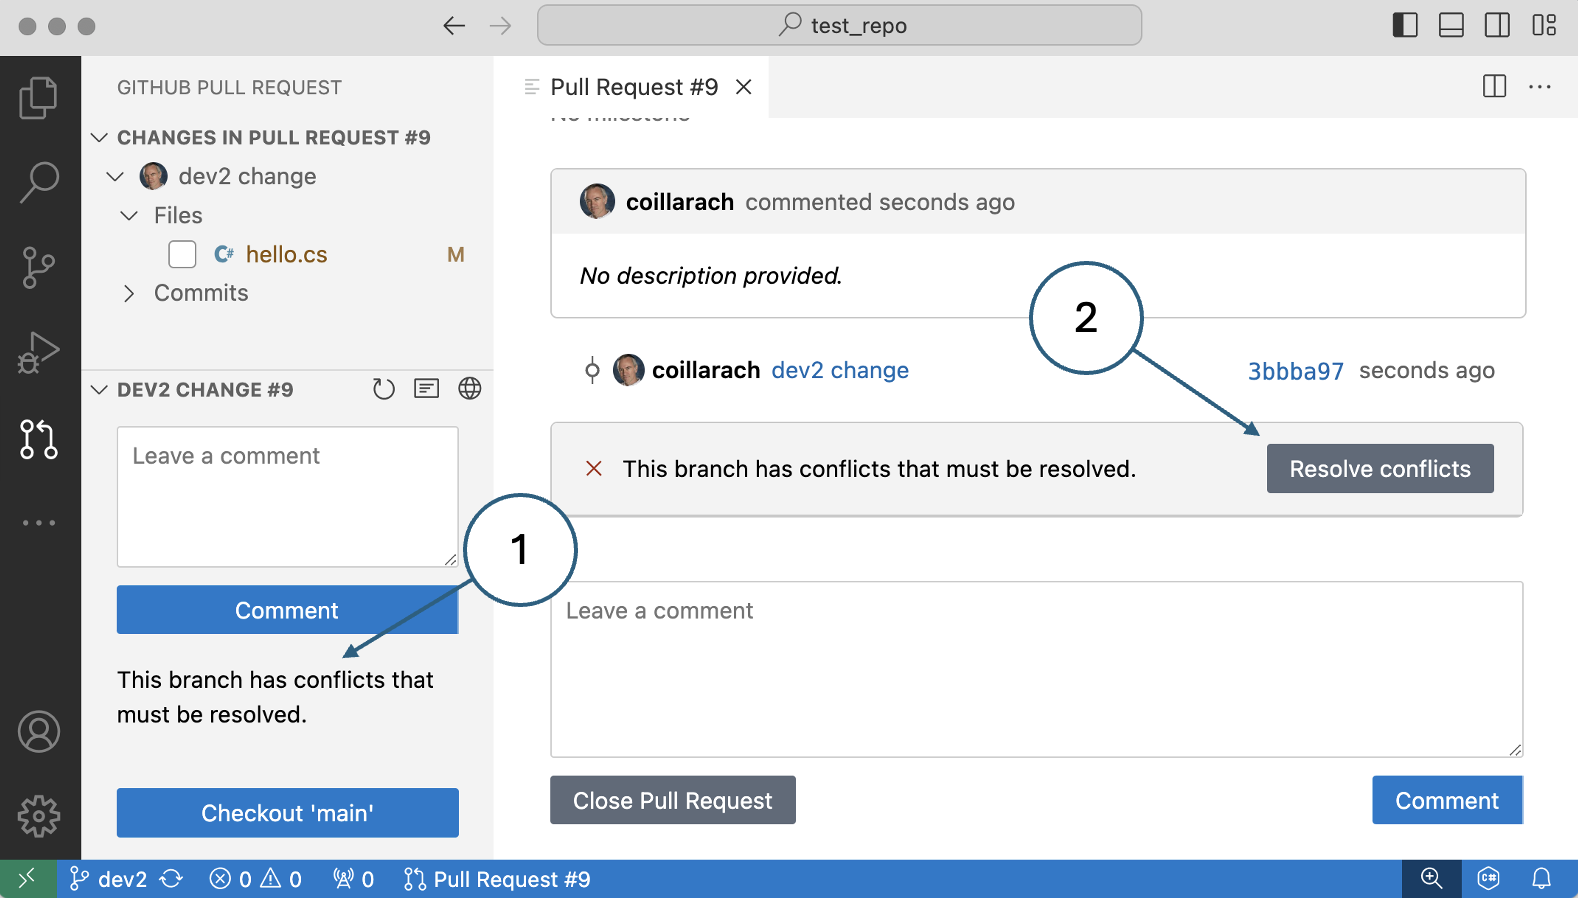Image resolution: width=1578 pixels, height=898 pixels.
Task: Click the M modified badge for hello.cs
Action: point(455,255)
